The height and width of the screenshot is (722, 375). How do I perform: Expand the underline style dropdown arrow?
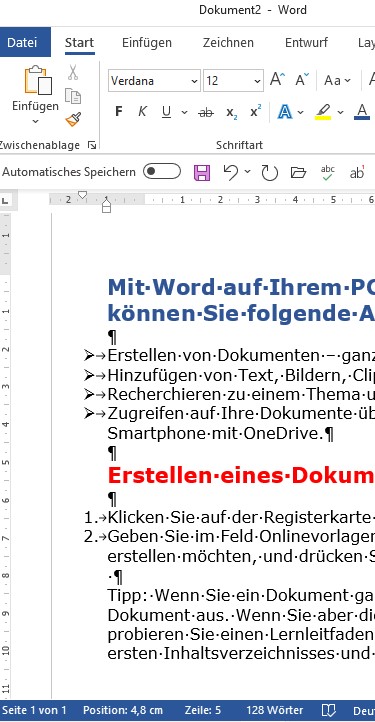coord(184,112)
